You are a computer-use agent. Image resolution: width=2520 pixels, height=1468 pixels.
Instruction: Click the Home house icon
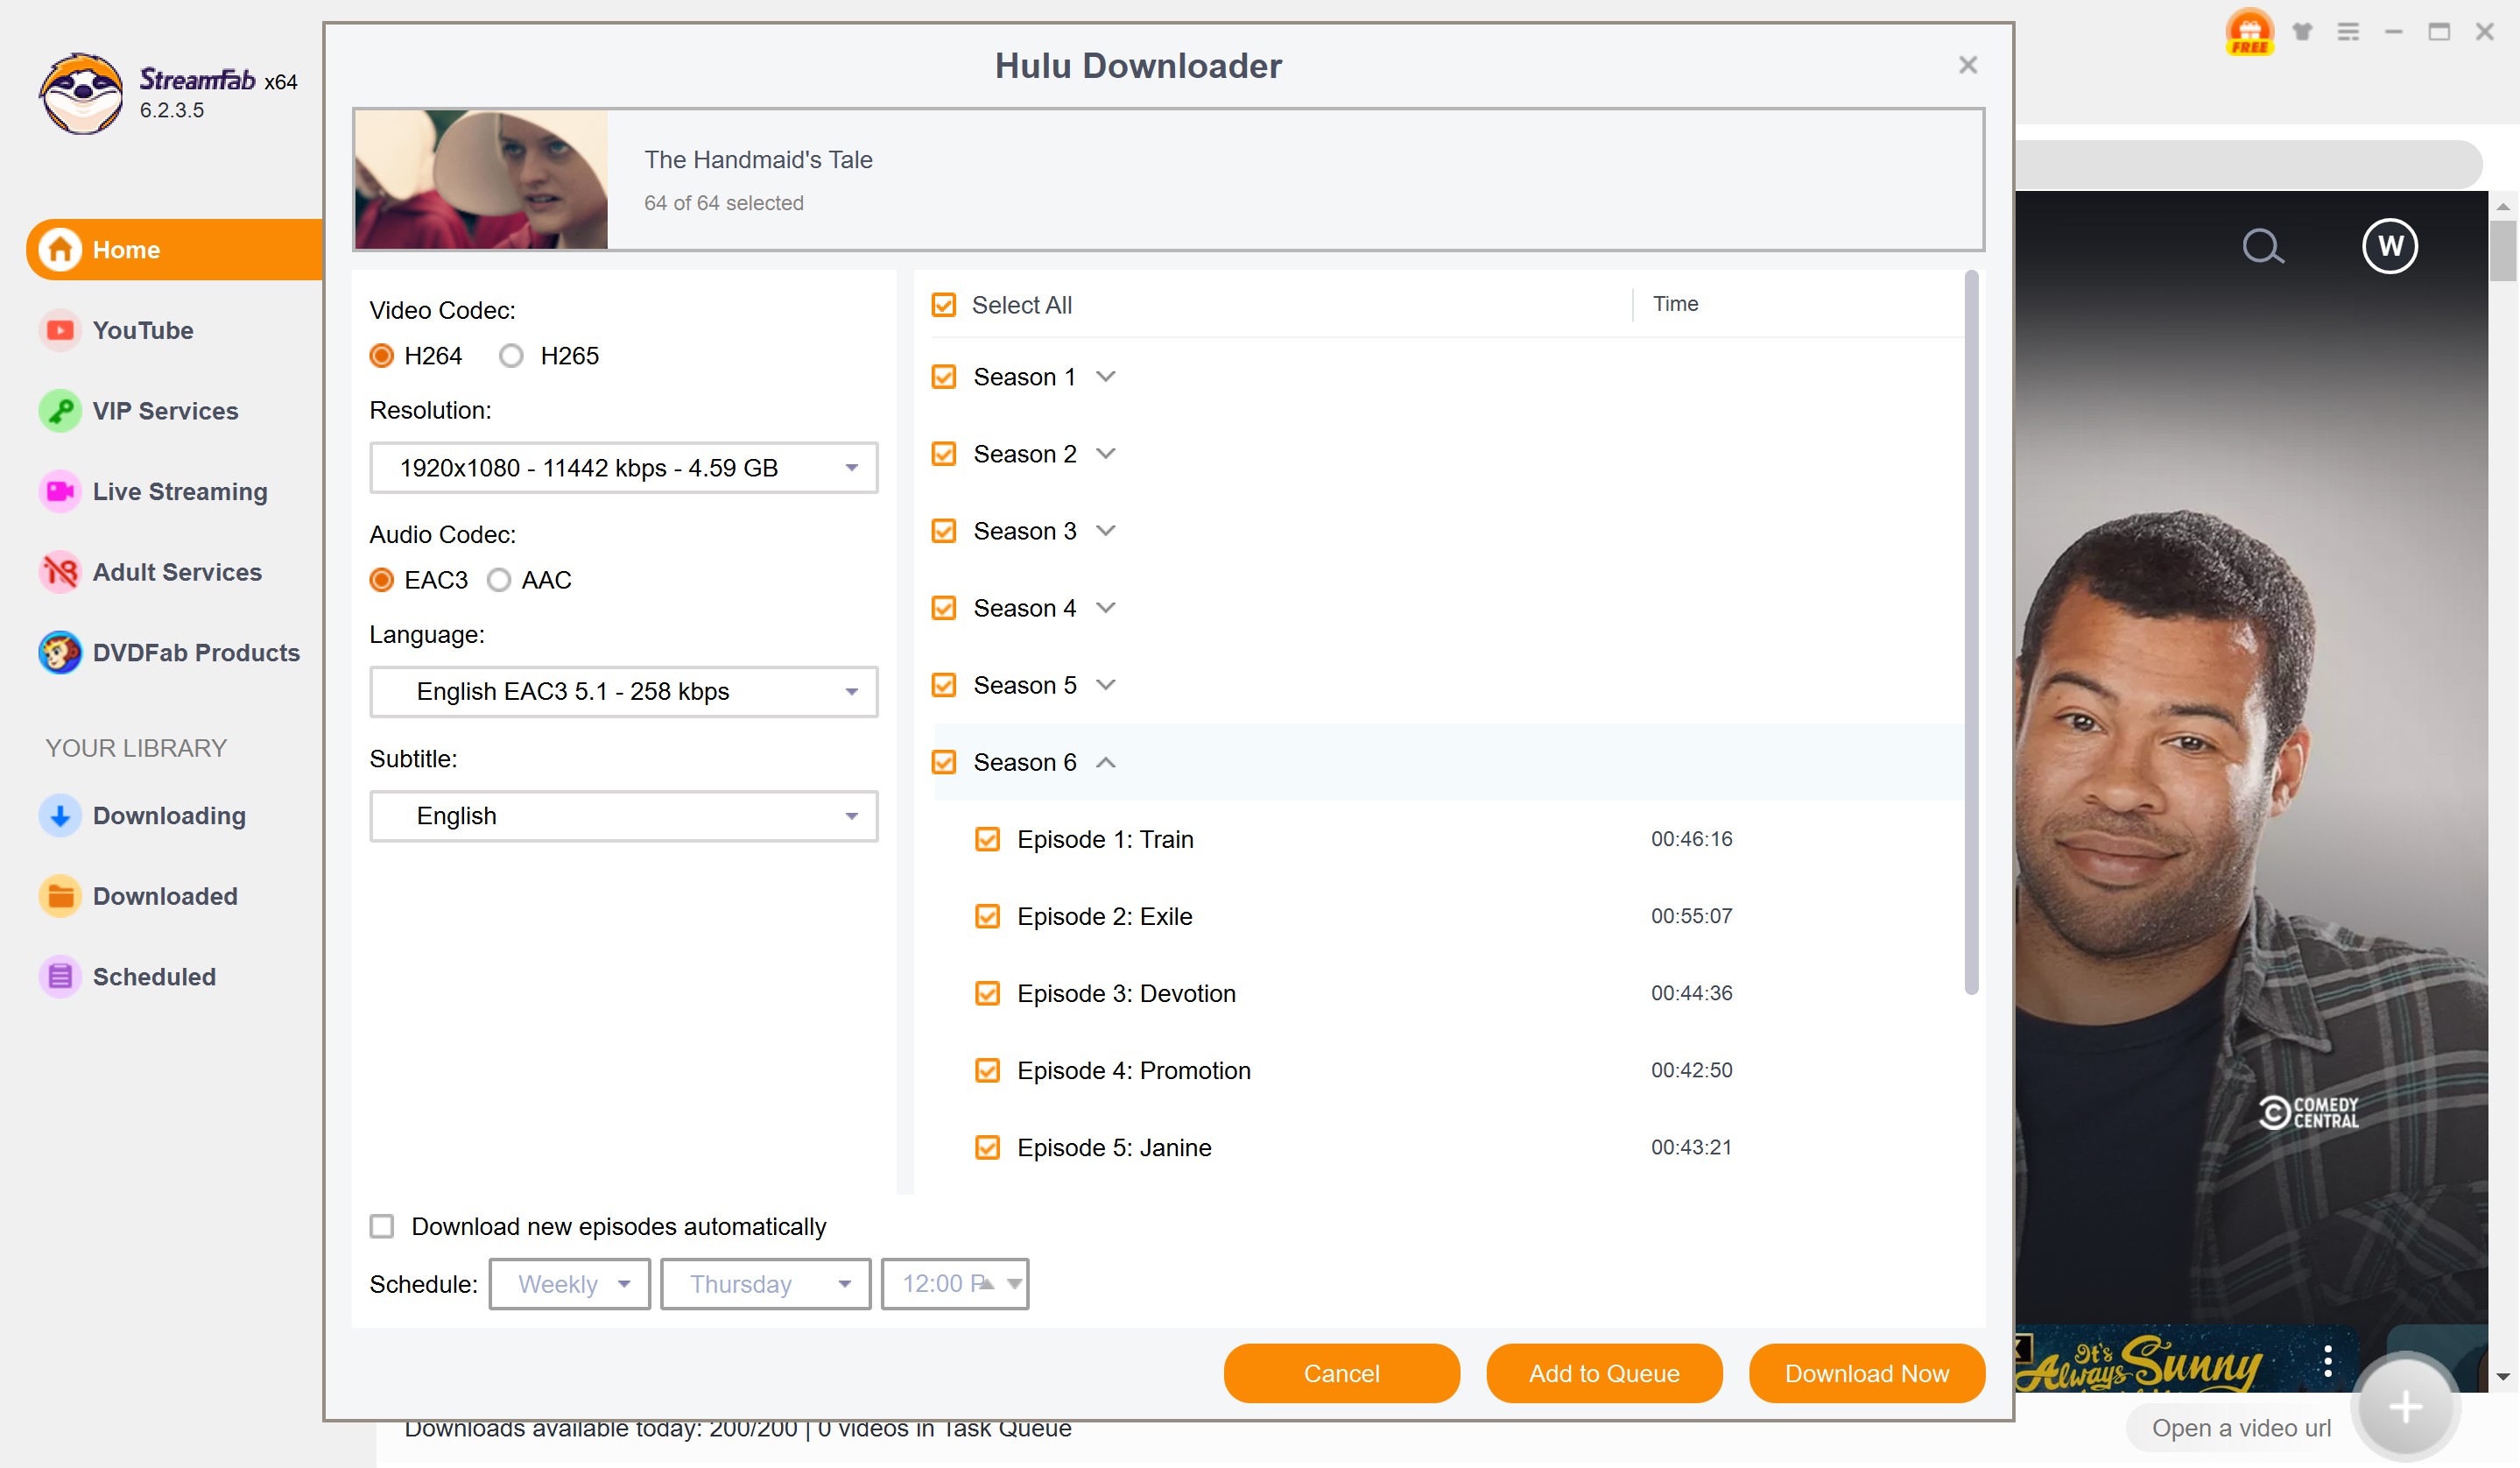tap(60, 250)
